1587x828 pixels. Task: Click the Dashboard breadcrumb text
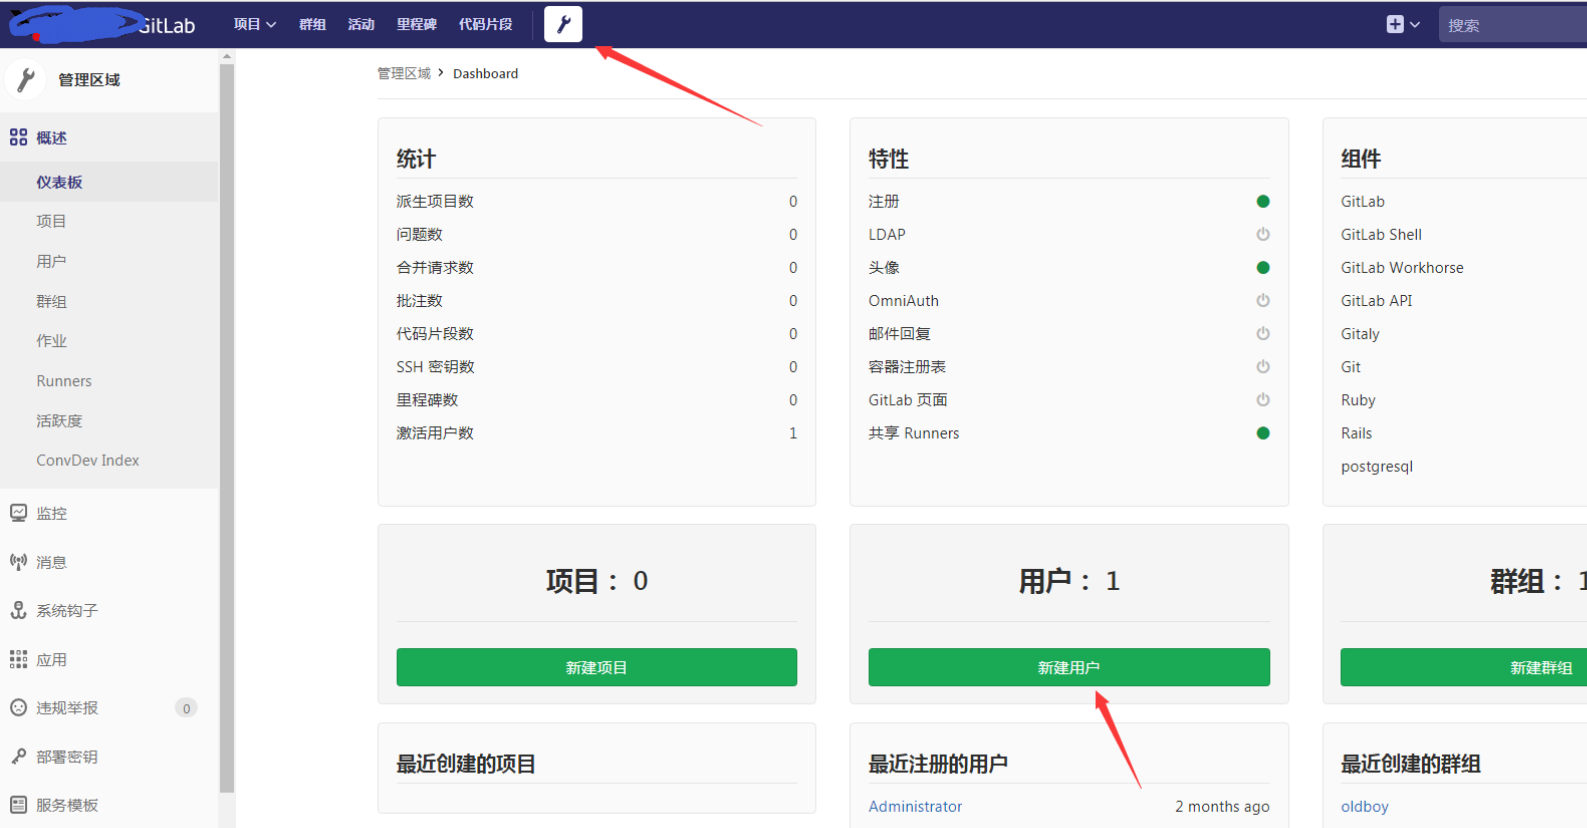(x=485, y=73)
